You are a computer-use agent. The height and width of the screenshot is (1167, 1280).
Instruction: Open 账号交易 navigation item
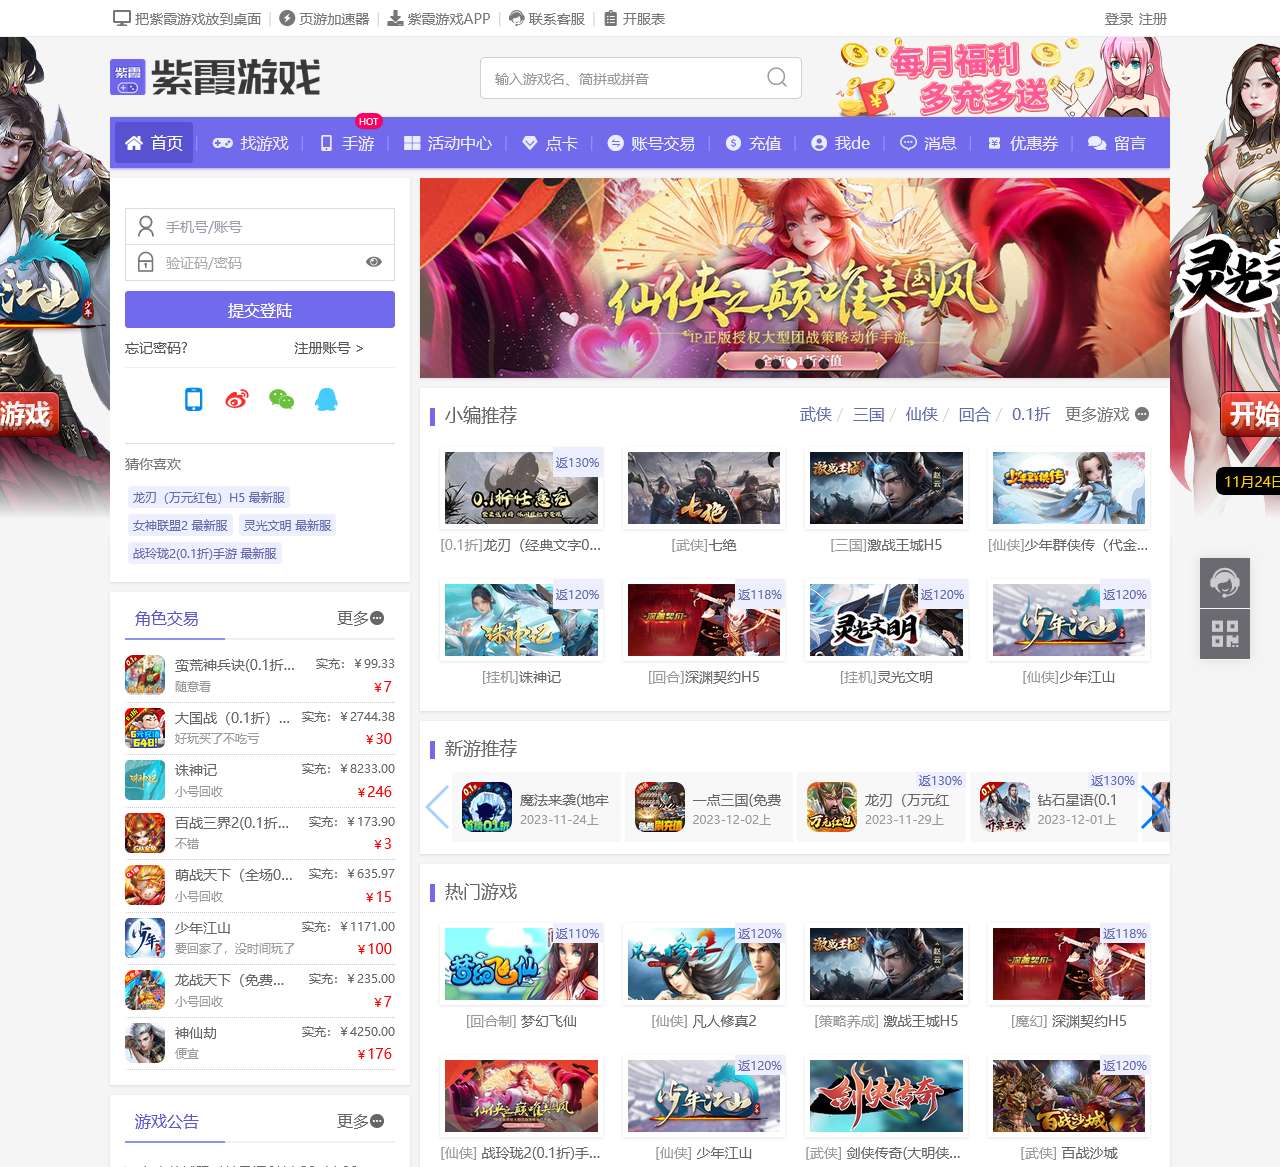(651, 143)
